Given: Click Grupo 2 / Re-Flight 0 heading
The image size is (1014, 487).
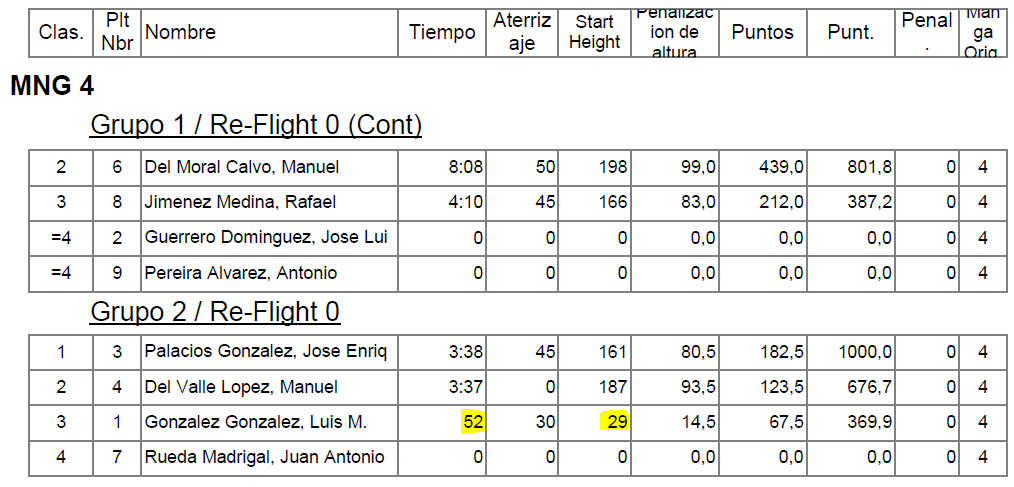Looking at the screenshot, I should point(215,312).
